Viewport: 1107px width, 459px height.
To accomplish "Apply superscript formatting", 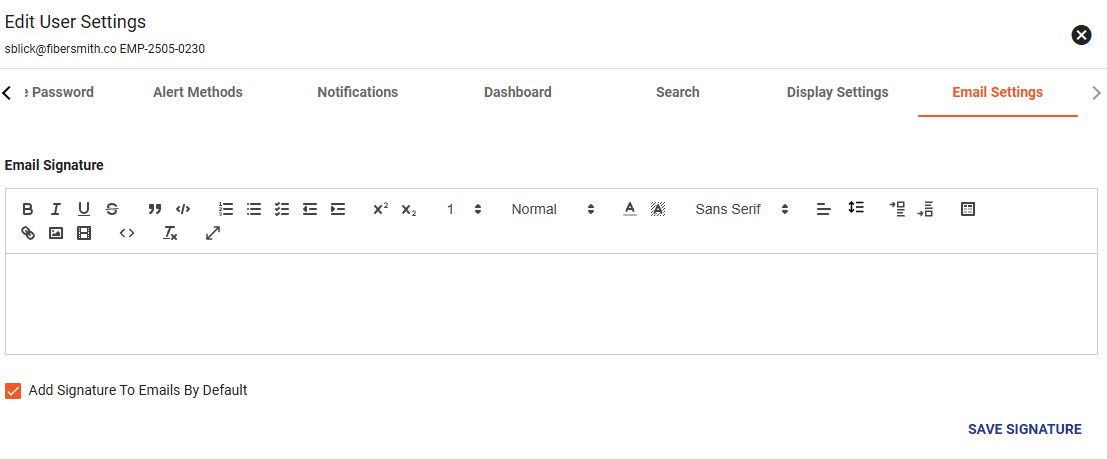I will (x=381, y=209).
